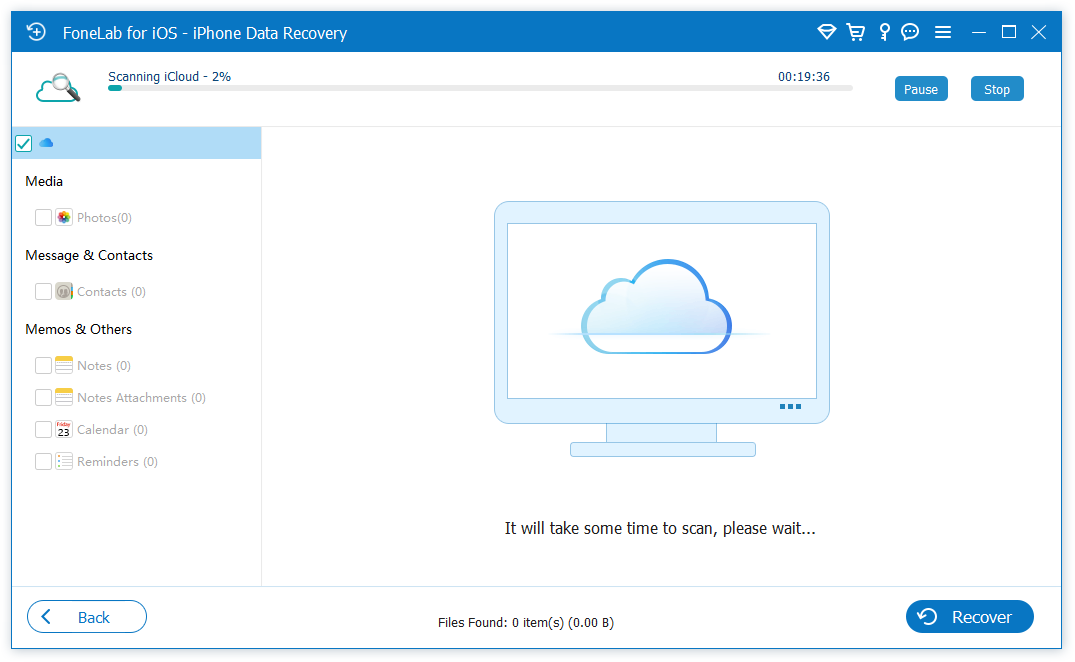Click the Memos & Others heading
Viewport: 1075px width, 662px height.
coord(79,329)
